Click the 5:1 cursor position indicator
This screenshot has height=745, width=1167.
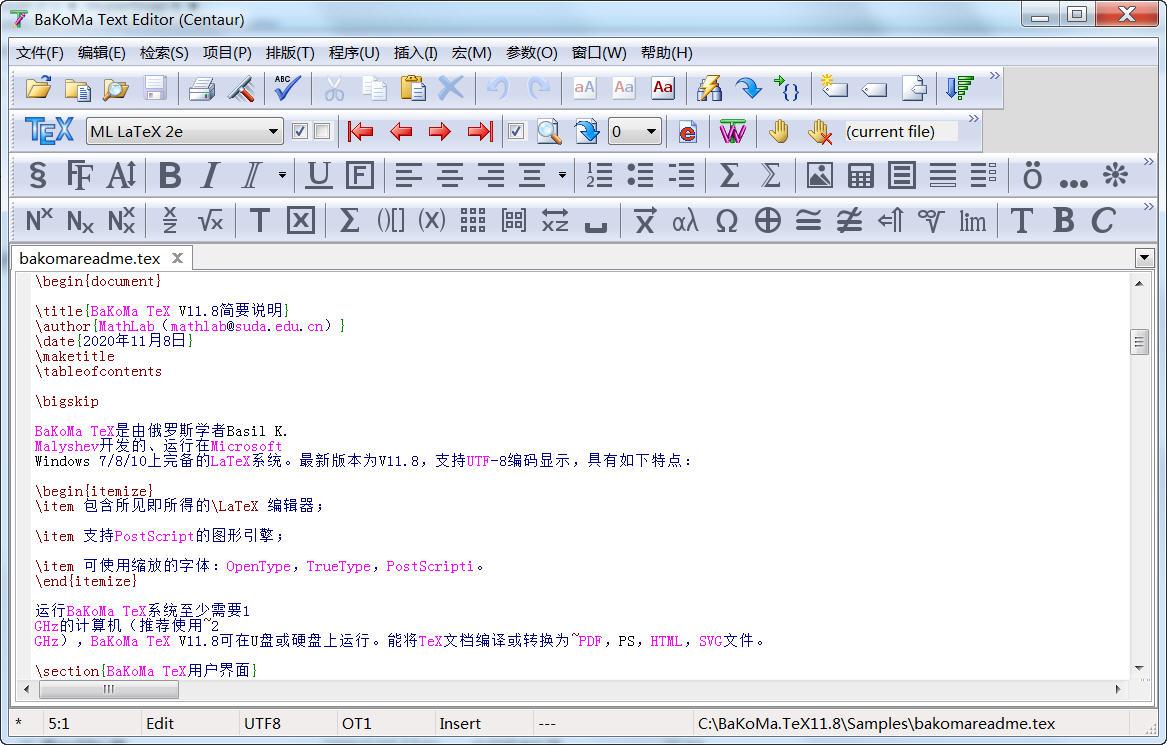tap(91, 723)
